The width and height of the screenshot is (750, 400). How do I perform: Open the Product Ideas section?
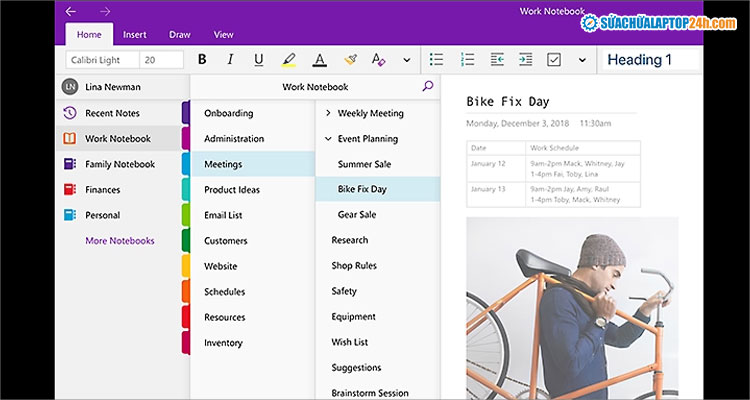pos(253,189)
